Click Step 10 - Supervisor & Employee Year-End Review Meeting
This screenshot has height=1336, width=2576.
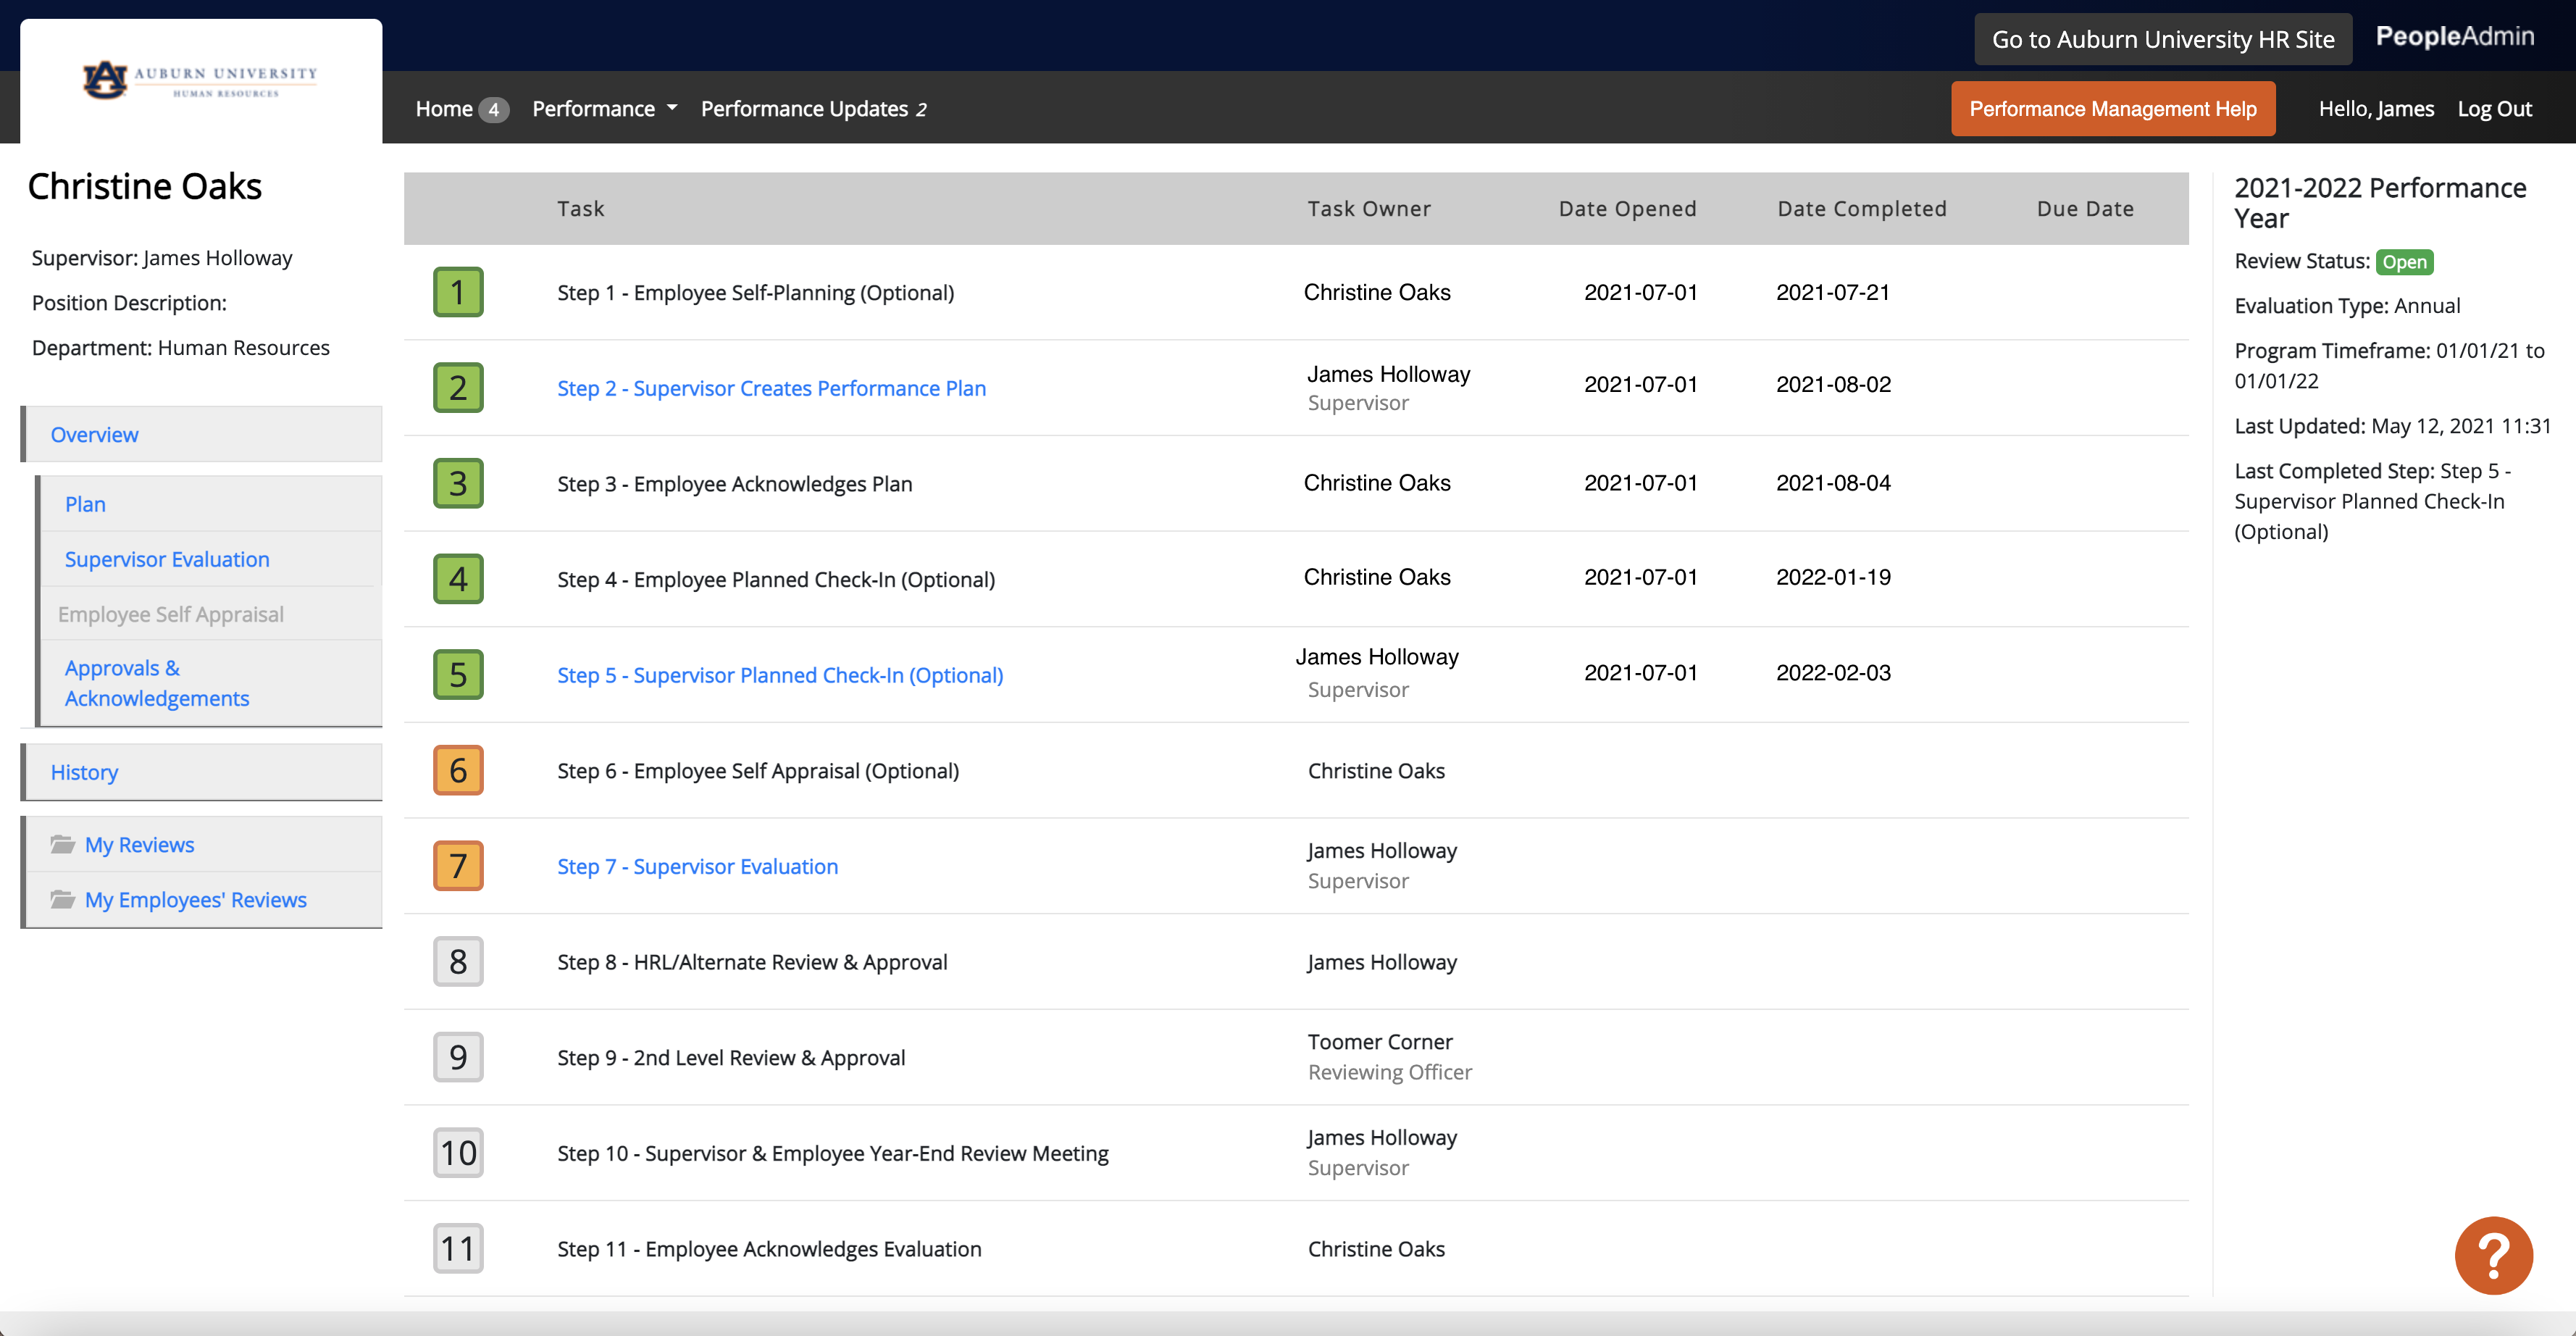(832, 1153)
